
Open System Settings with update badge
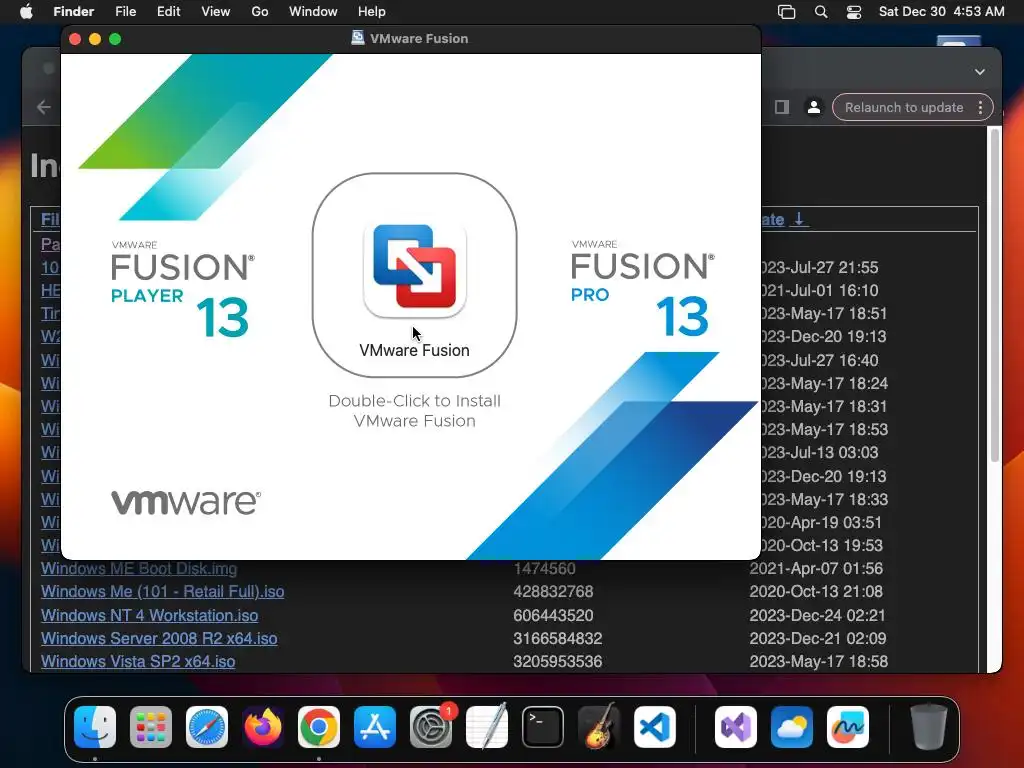[431, 727]
